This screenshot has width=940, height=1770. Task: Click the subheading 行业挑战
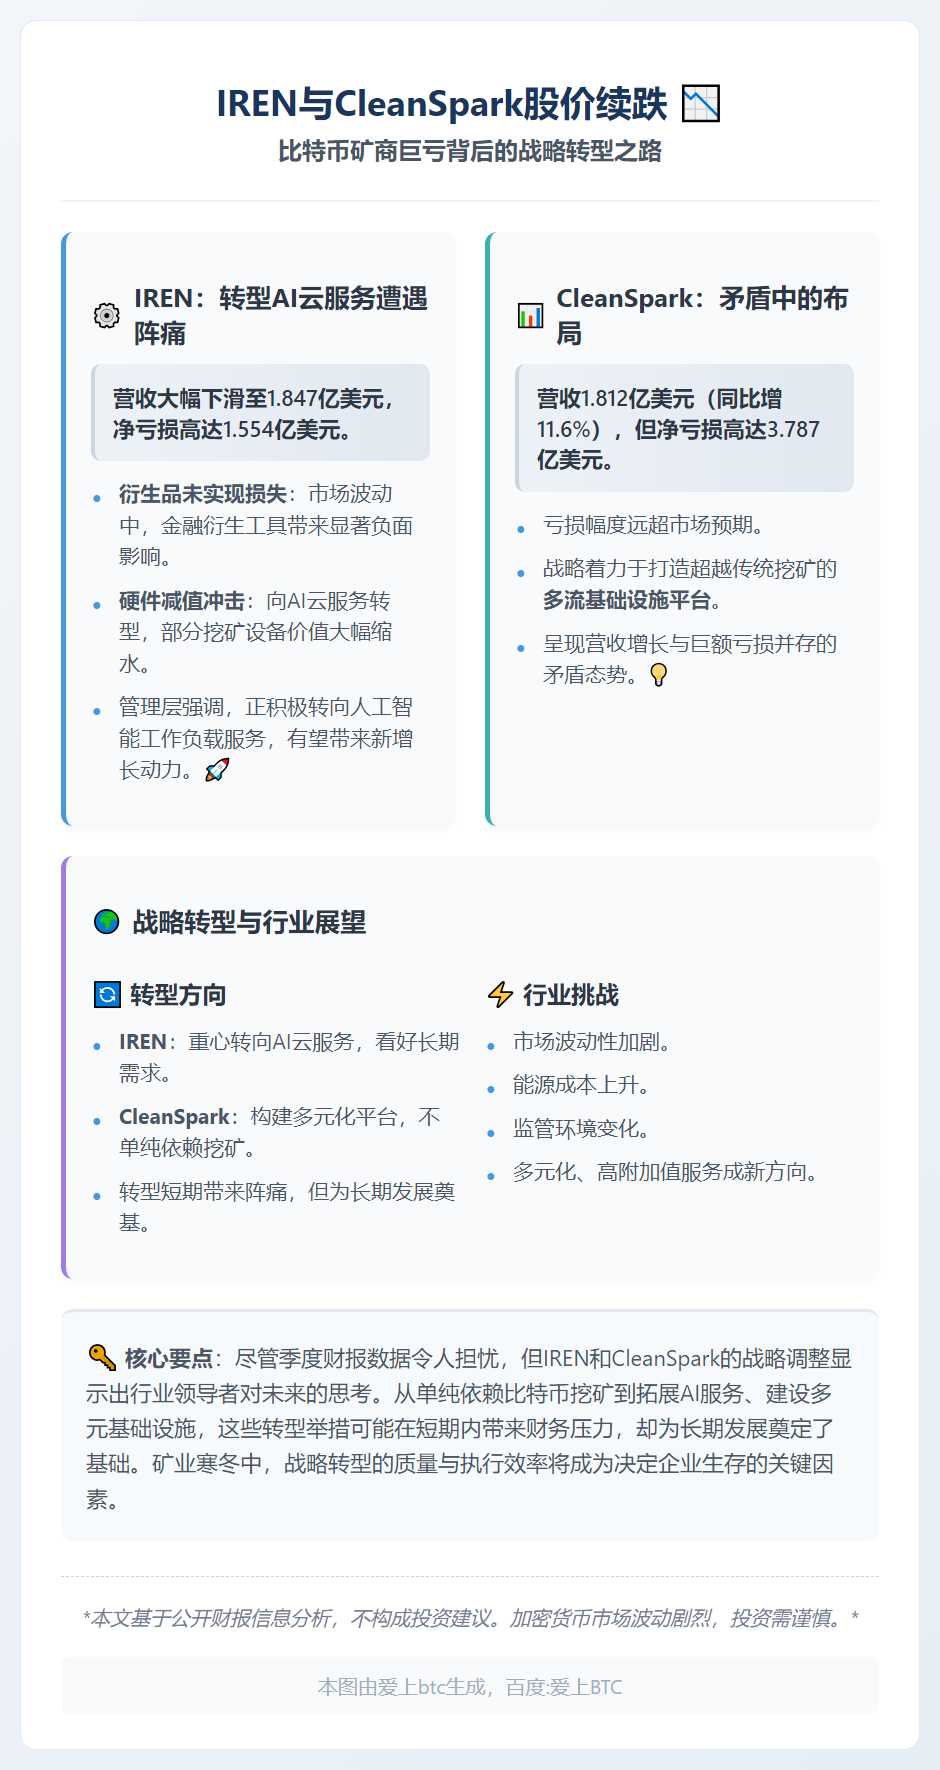coord(571,995)
